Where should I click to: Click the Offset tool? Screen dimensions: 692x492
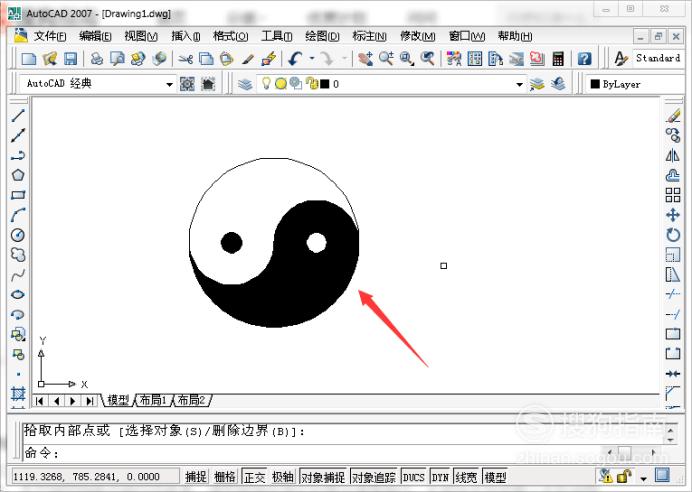(x=673, y=175)
